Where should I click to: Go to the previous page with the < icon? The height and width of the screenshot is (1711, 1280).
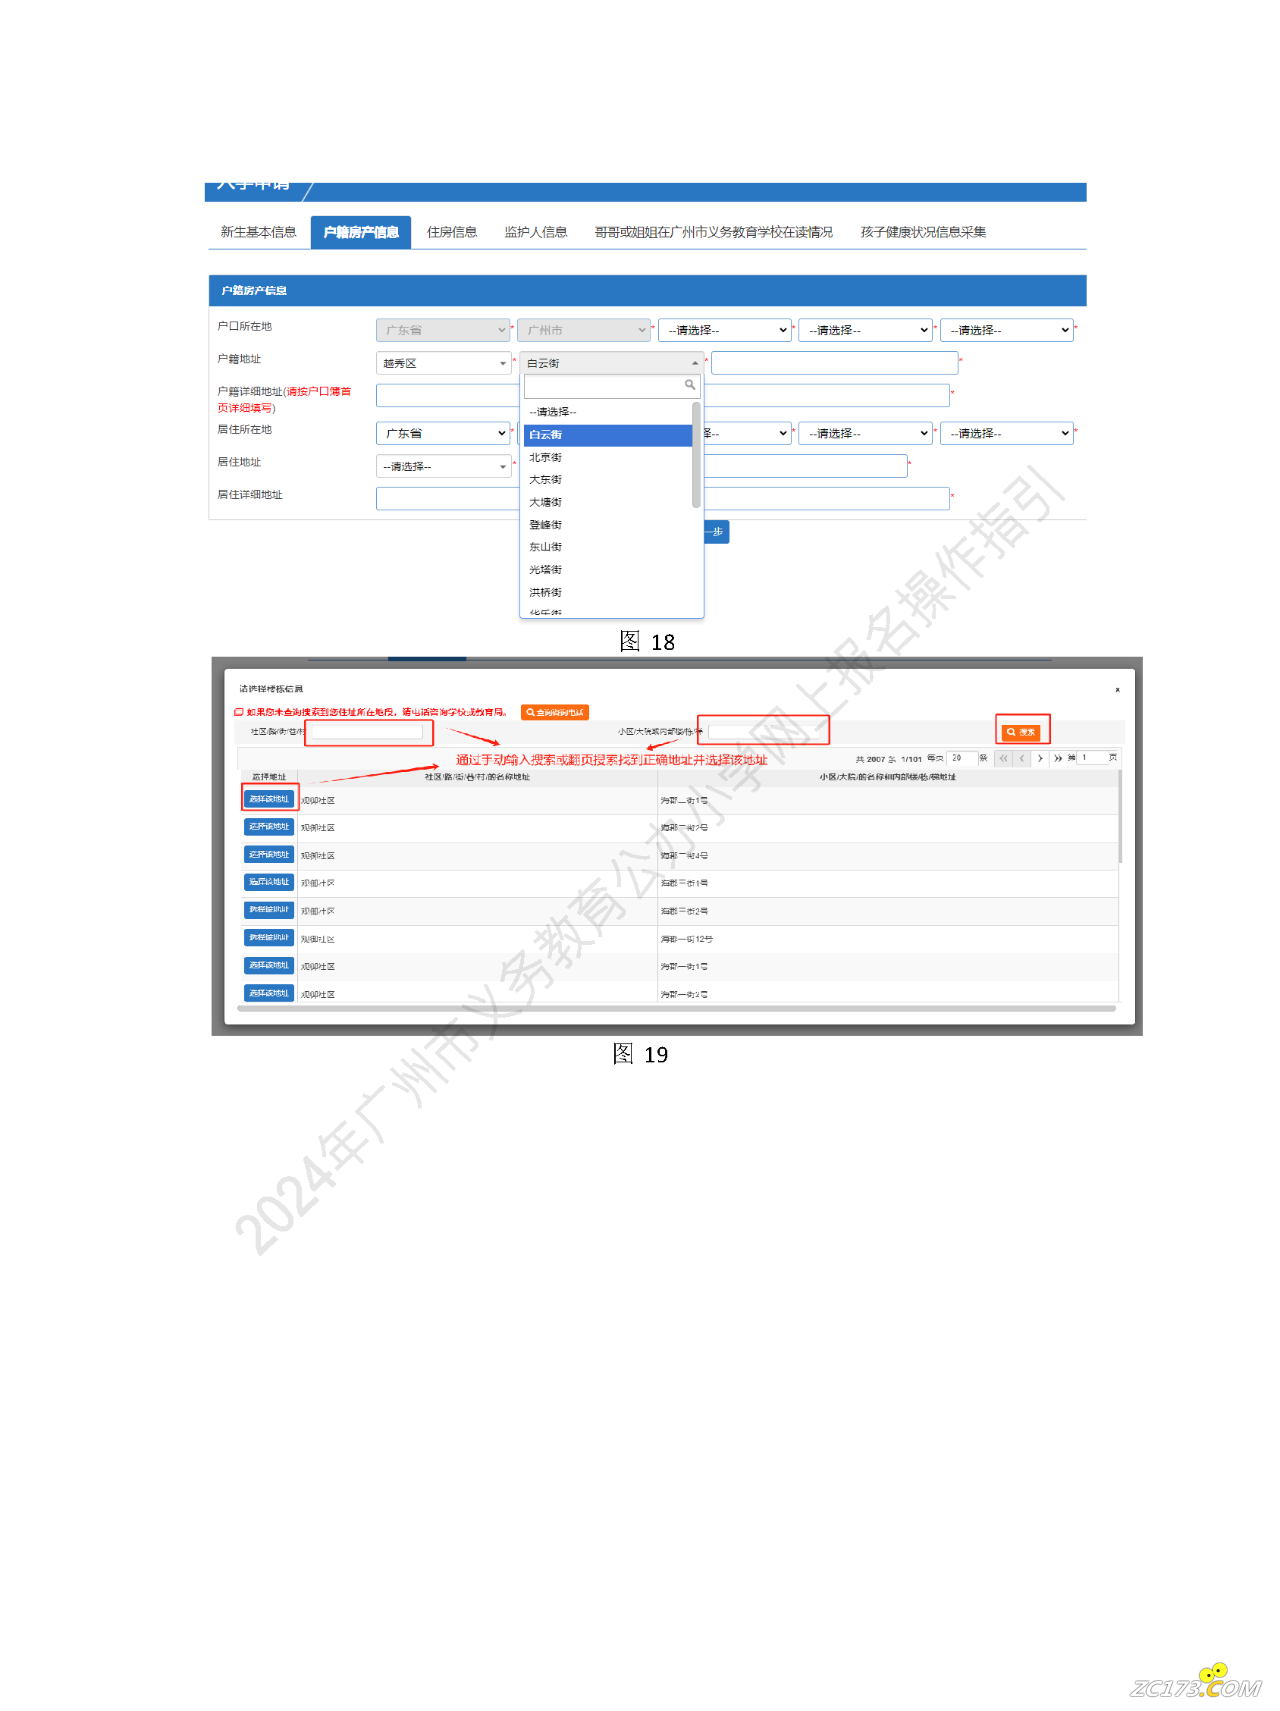point(1021,759)
